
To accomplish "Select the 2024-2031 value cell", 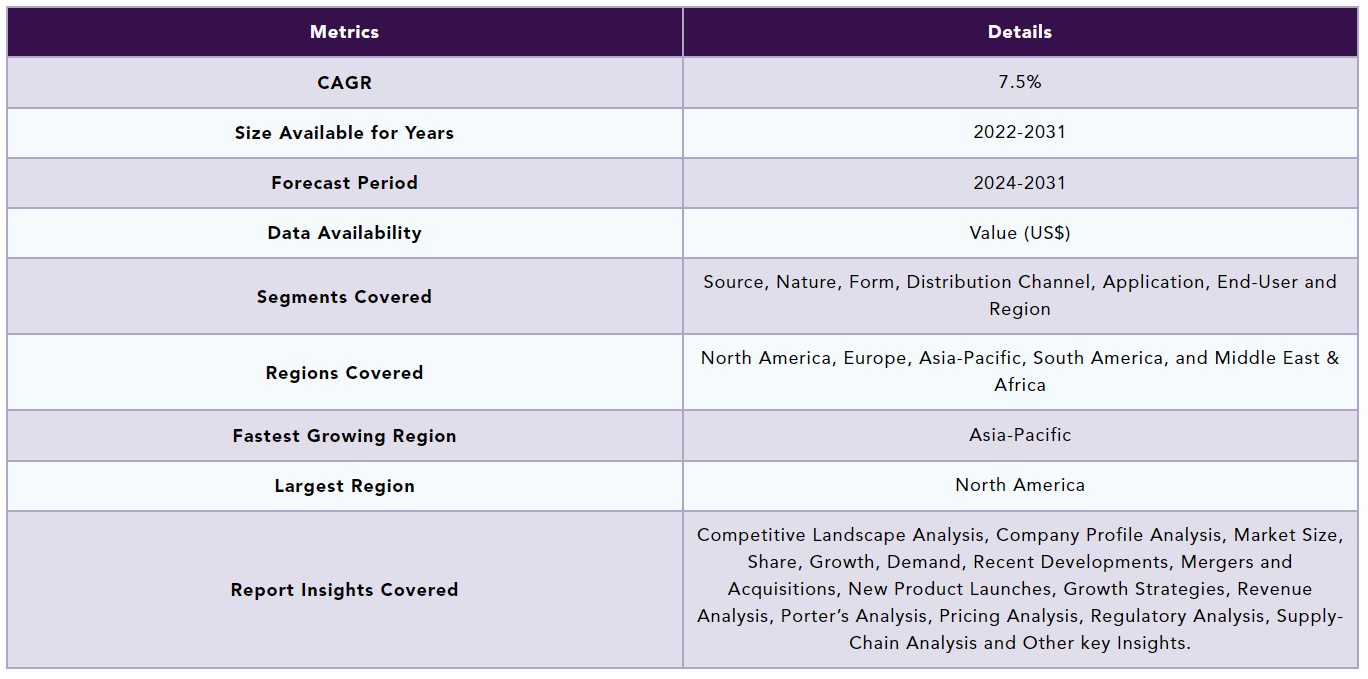I will (1020, 183).
